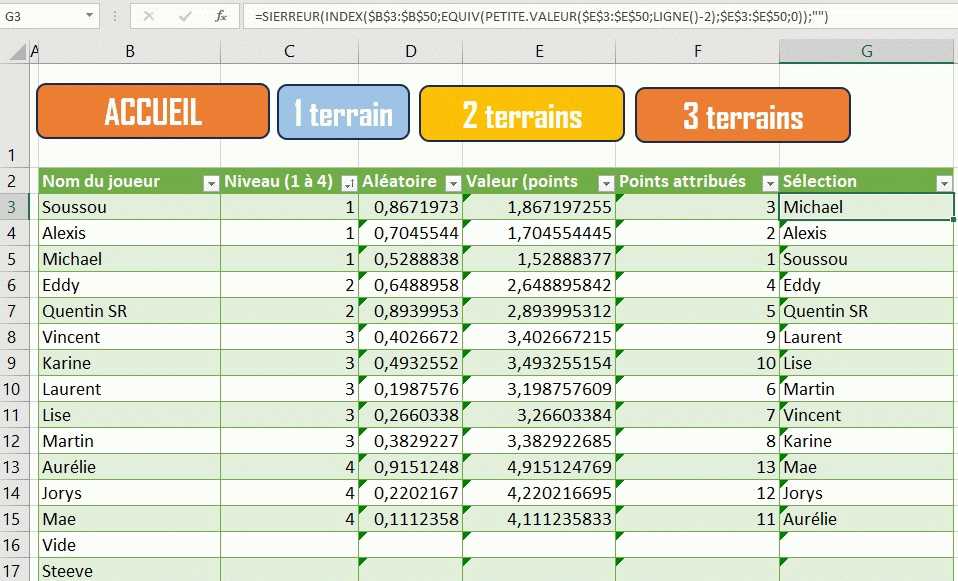The image size is (958, 581).
Task: Open Points attribués filter dropdown
Action: click(x=769, y=183)
